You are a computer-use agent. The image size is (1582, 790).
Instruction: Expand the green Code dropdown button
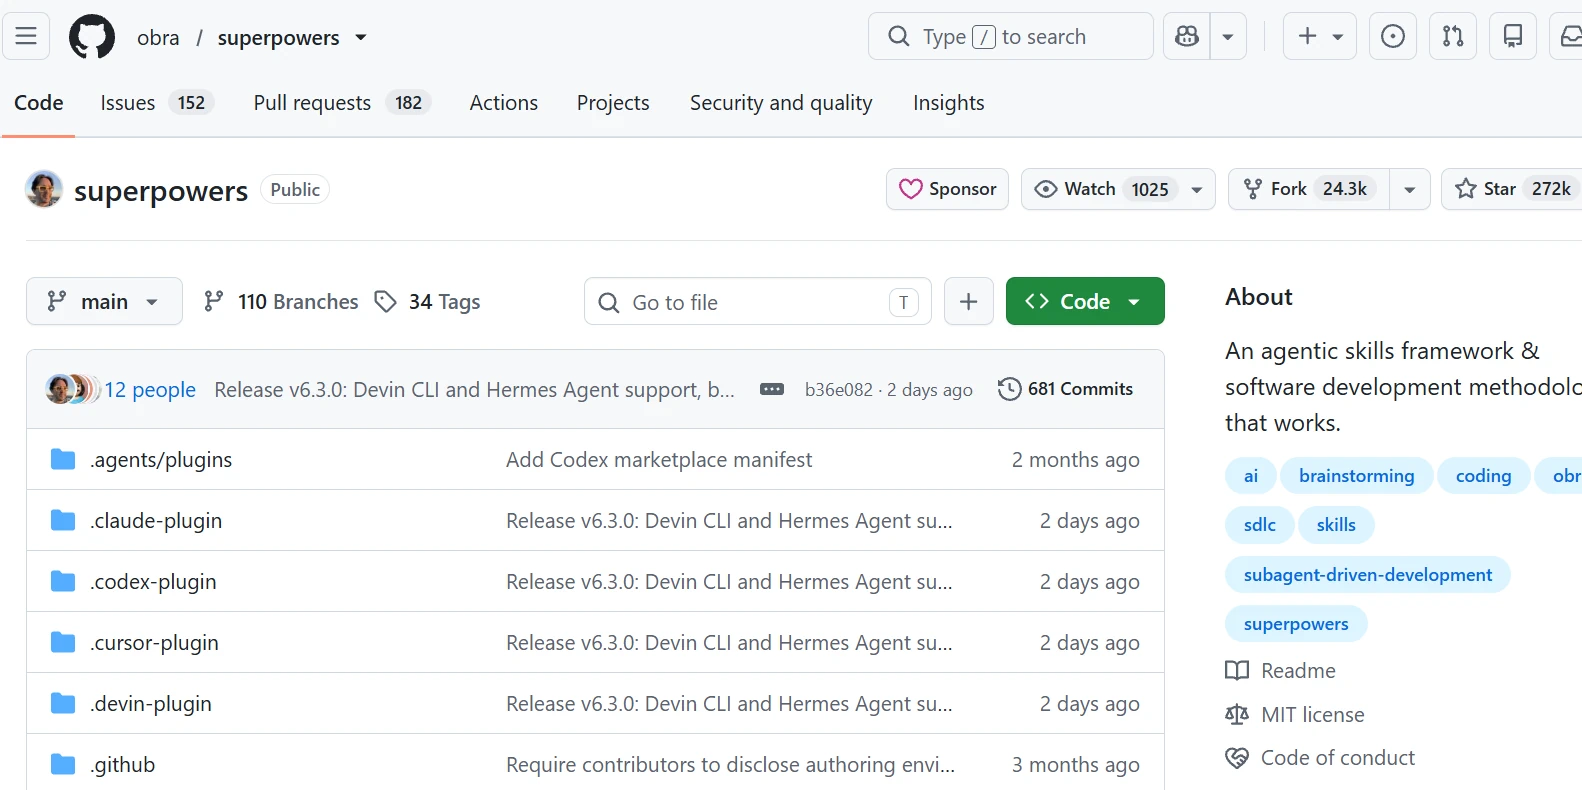(x=1085, y=301)
